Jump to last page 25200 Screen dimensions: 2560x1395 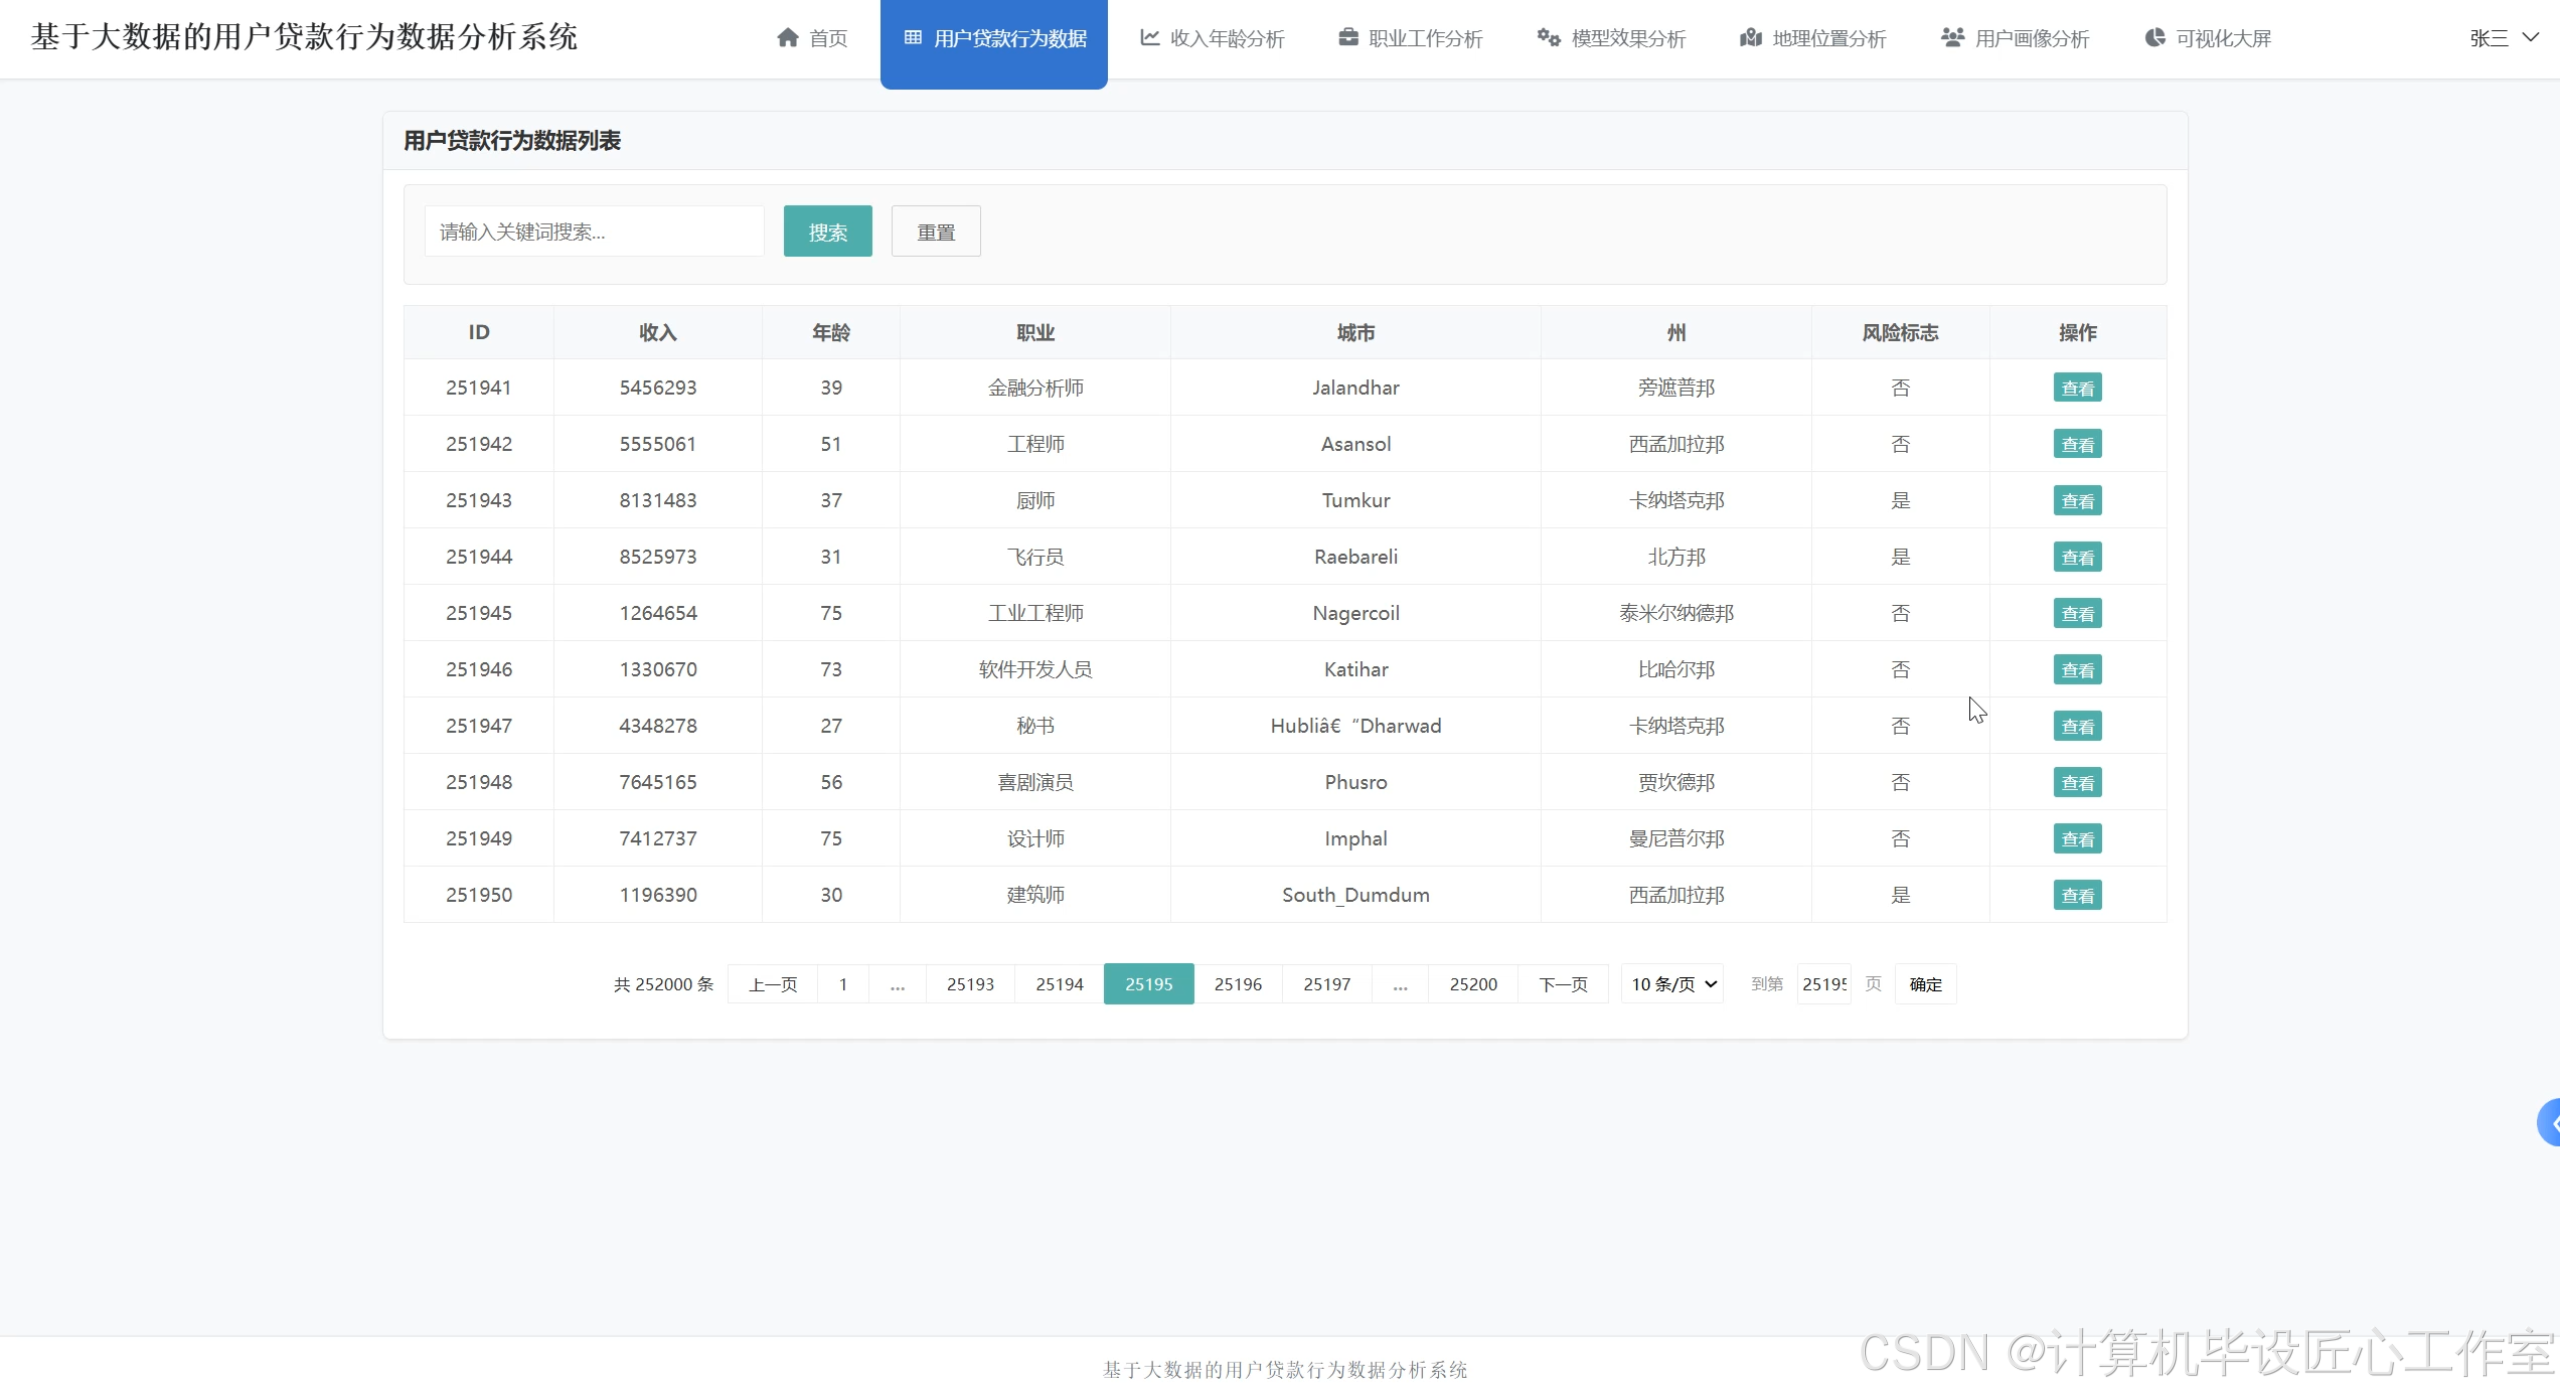pyautogui.click(x=1473, y=984)
